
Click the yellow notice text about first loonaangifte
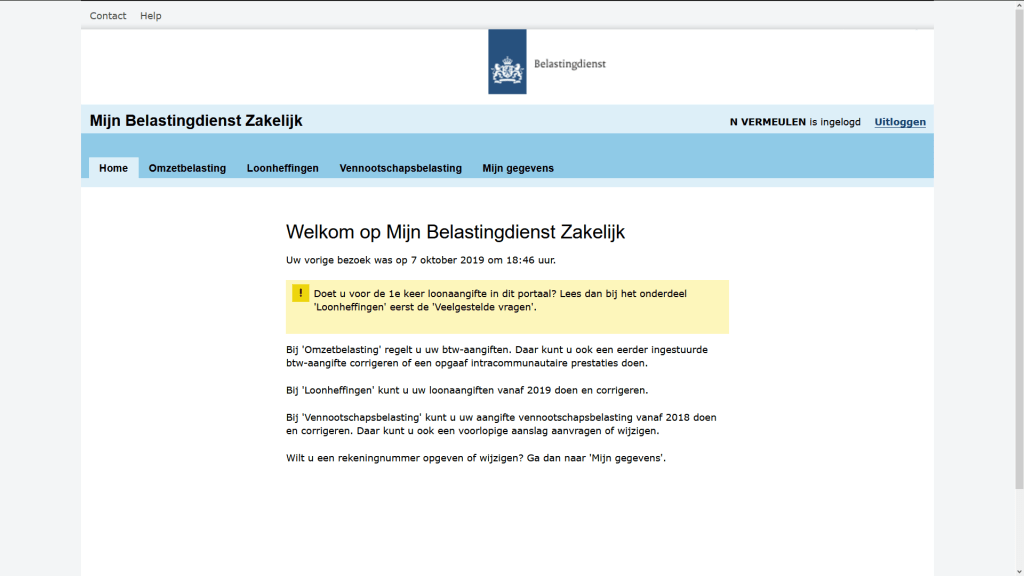(x=500, y=300)
